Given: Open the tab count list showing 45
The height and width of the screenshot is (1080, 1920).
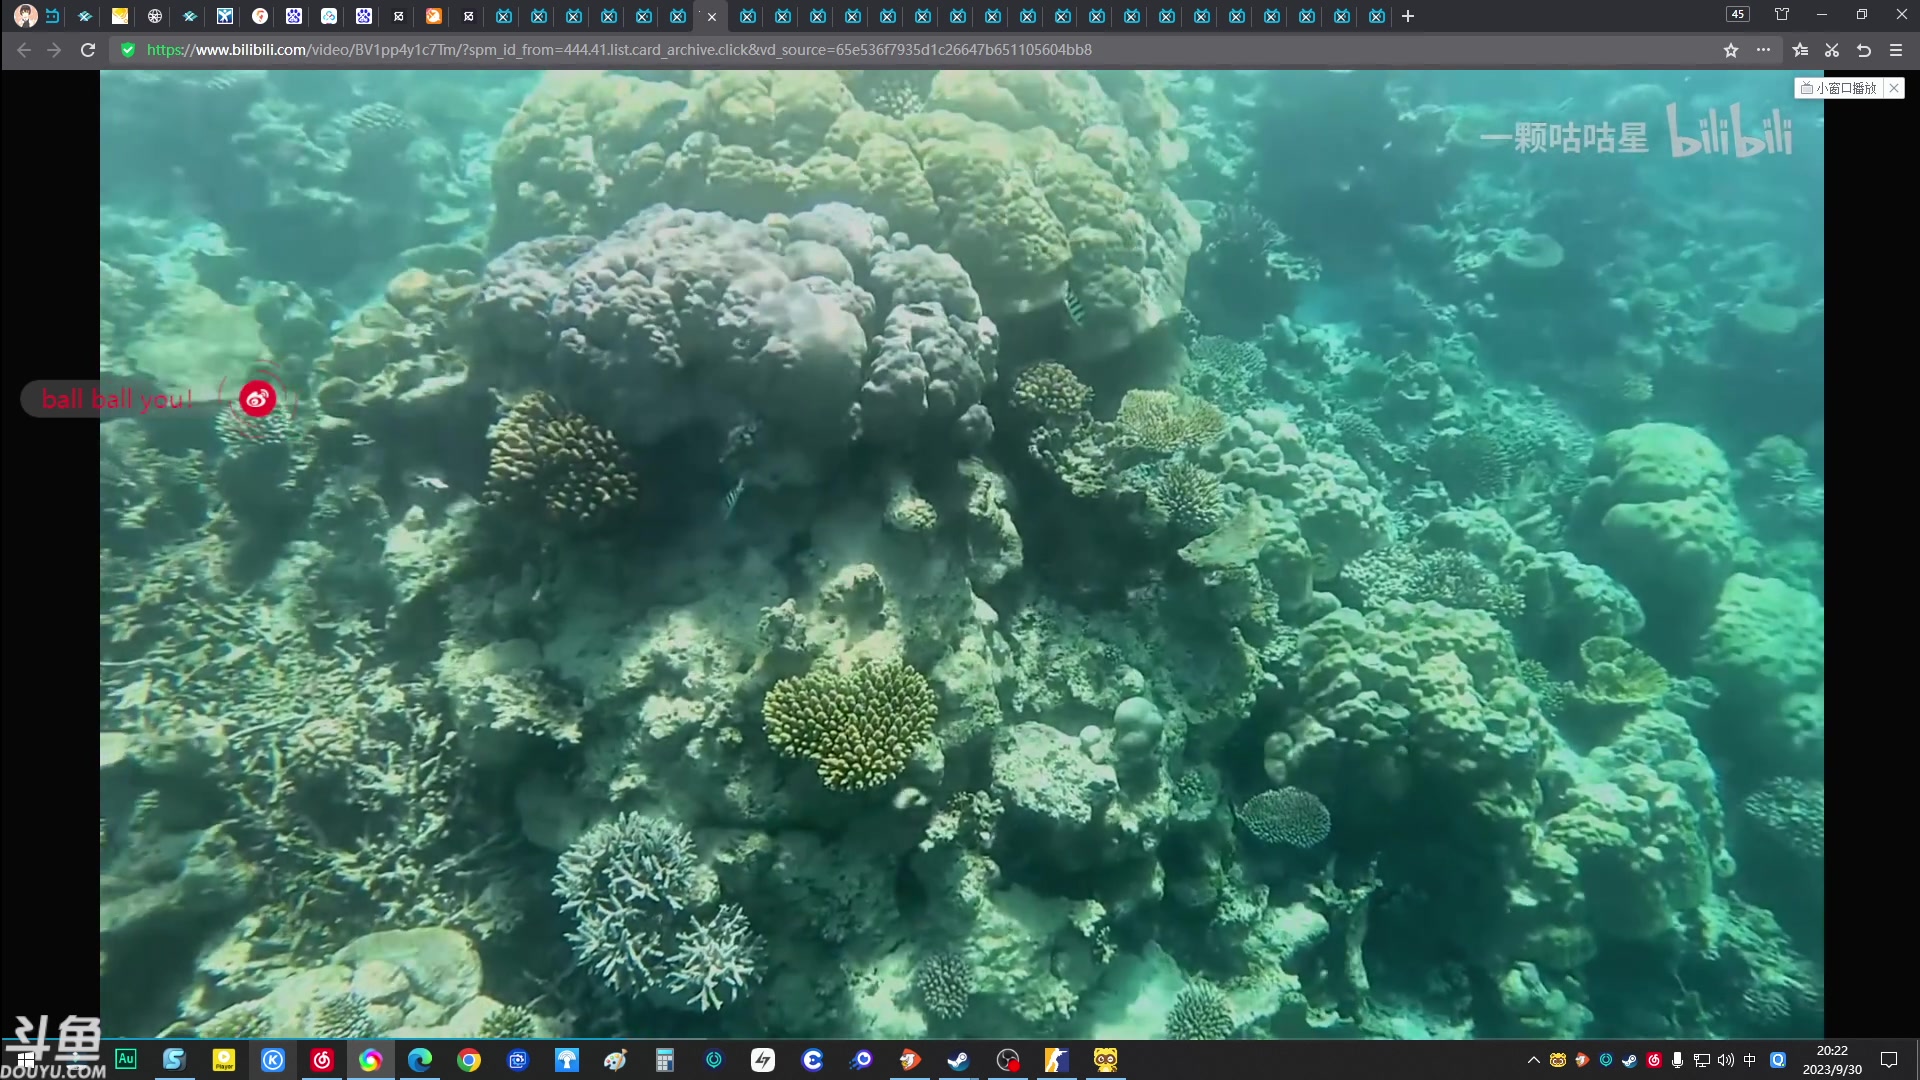Looking at the screenshot, I should [x=1738, y=14].
